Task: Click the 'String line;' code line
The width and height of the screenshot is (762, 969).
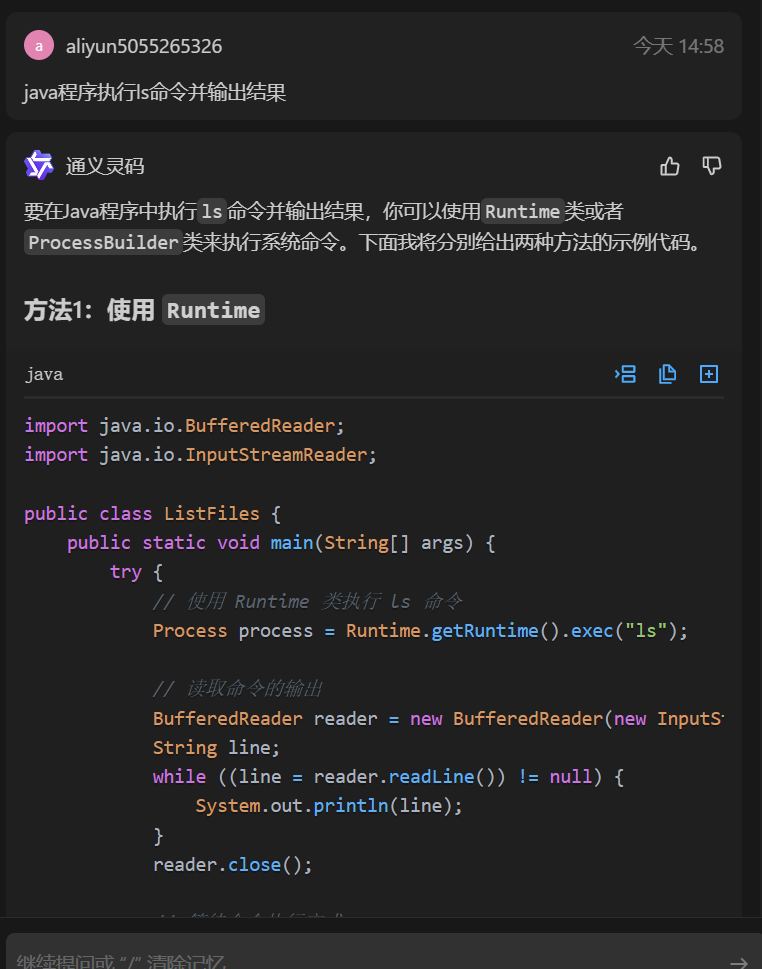Action: tap(216, 748)
